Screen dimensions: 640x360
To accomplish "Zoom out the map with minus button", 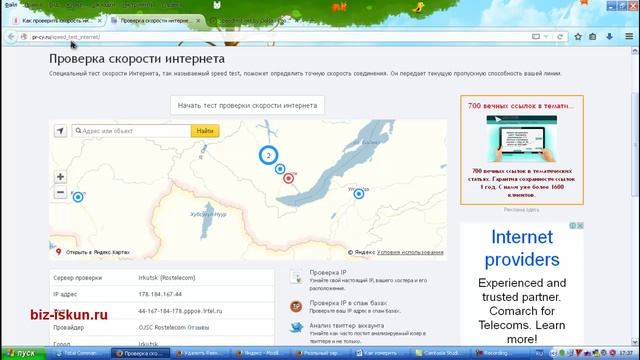I will tap(60, 192).
